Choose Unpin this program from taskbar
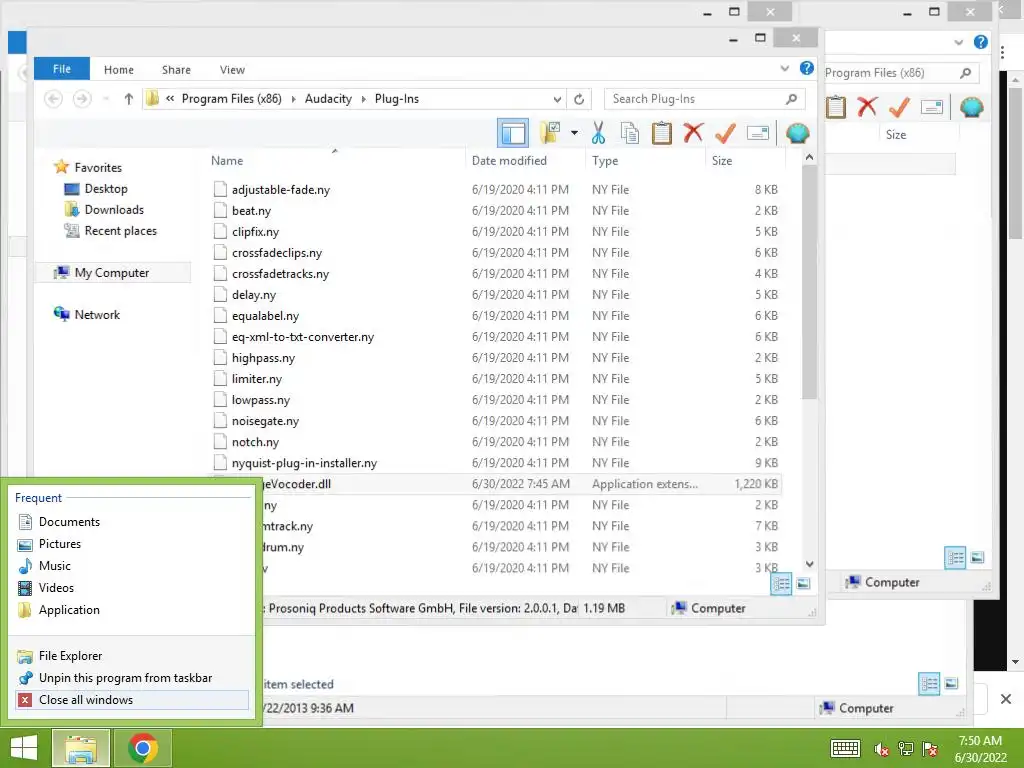Screen dimensions: 1024x768 [131, 678]
